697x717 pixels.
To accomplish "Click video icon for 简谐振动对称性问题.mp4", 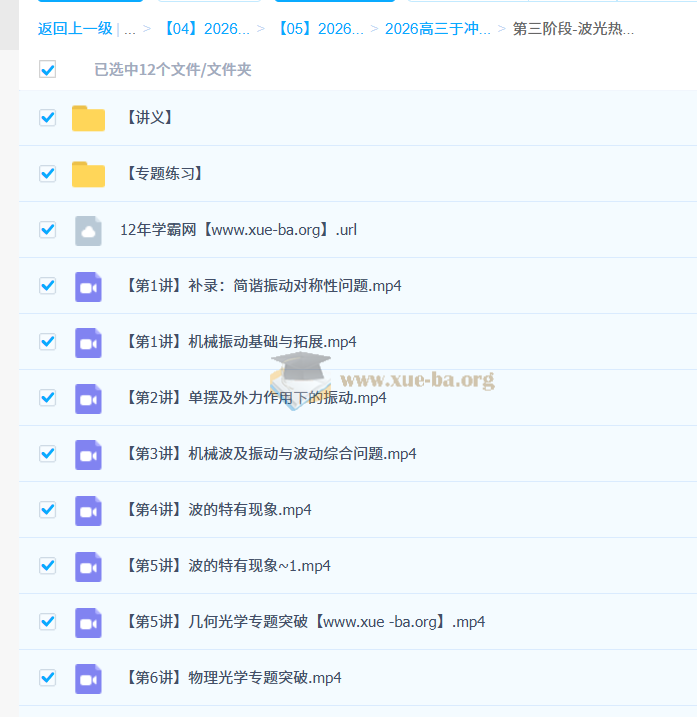I will (88, 286).
